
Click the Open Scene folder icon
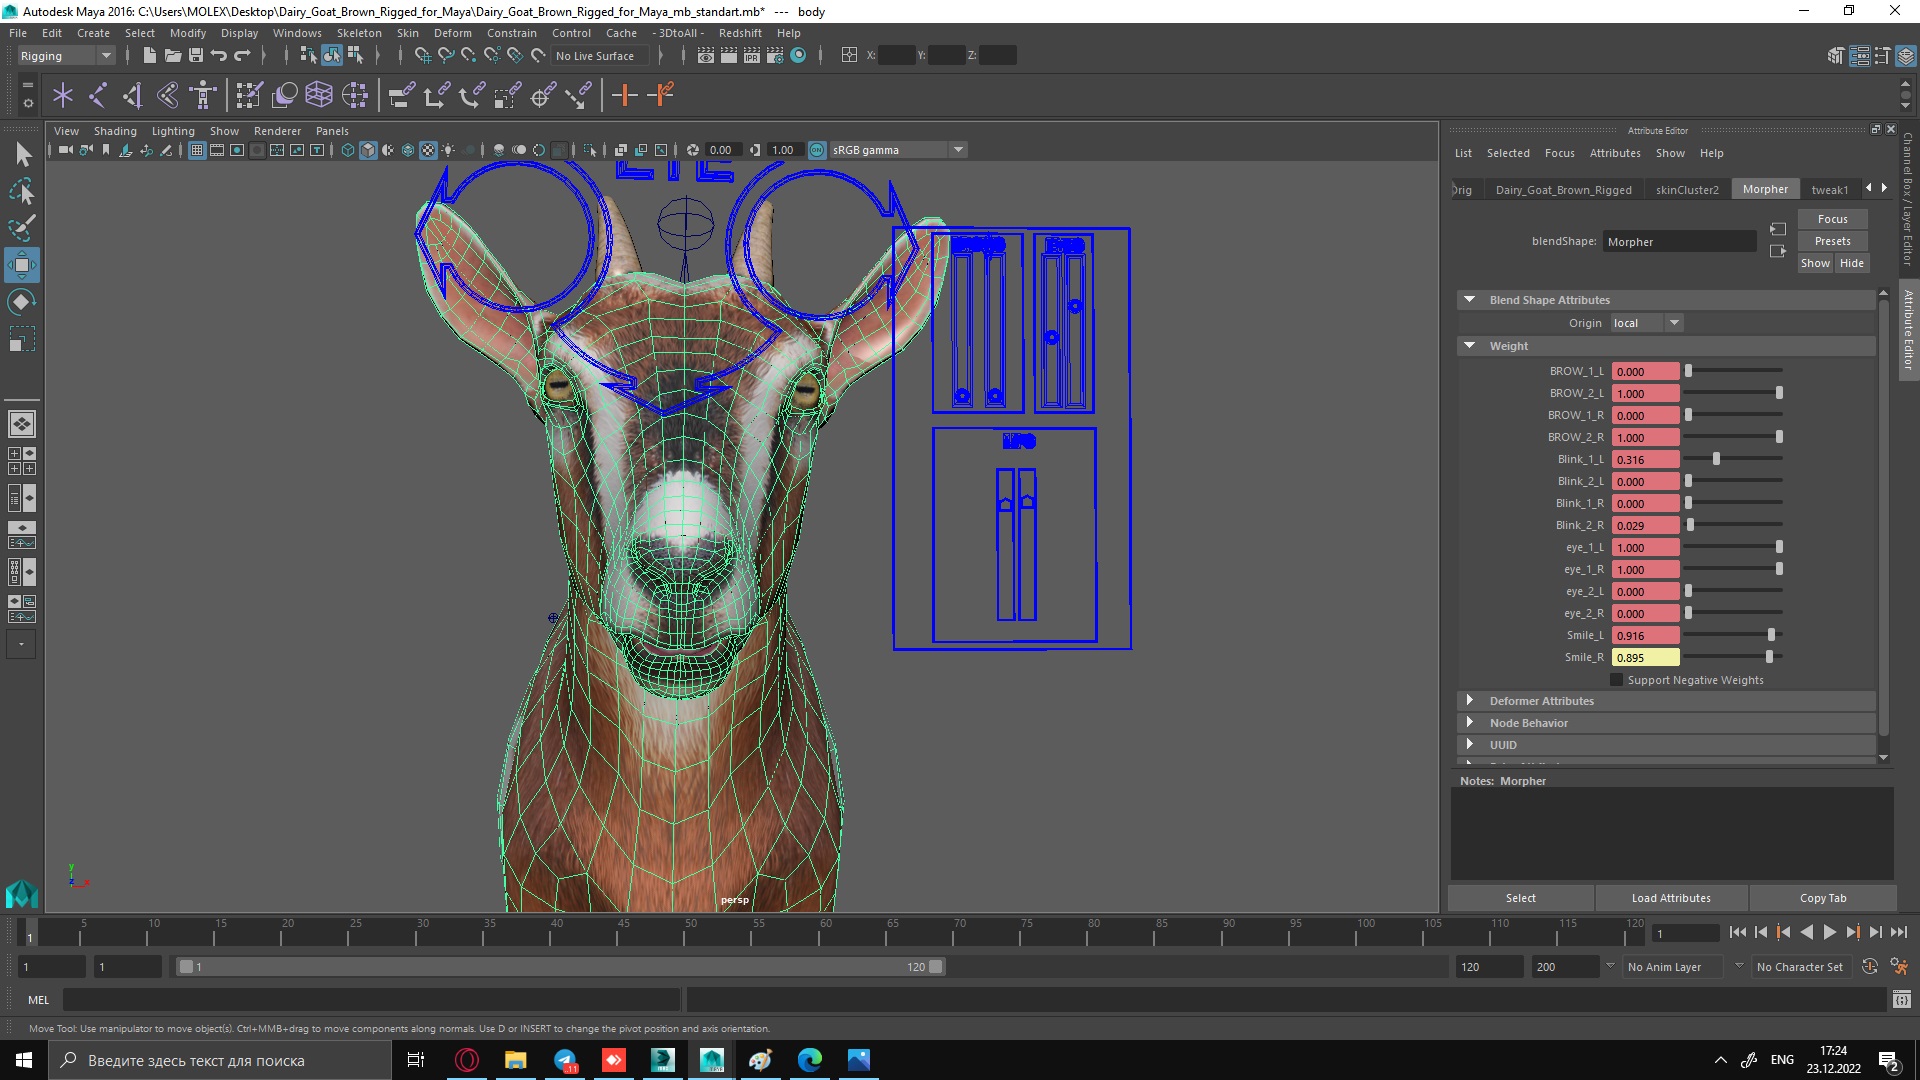click(x=172, y=55)
